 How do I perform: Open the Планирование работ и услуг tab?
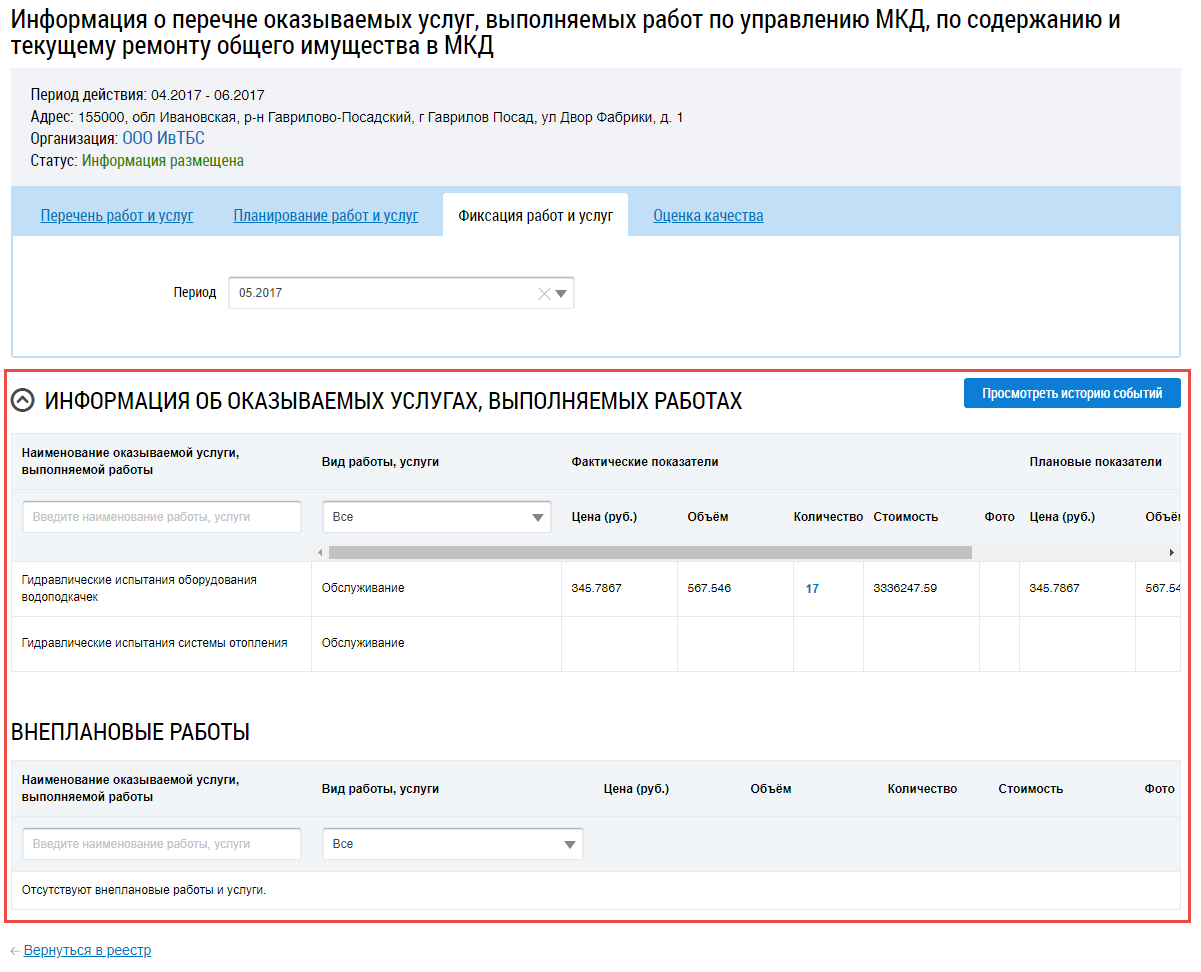pos(326,215)
